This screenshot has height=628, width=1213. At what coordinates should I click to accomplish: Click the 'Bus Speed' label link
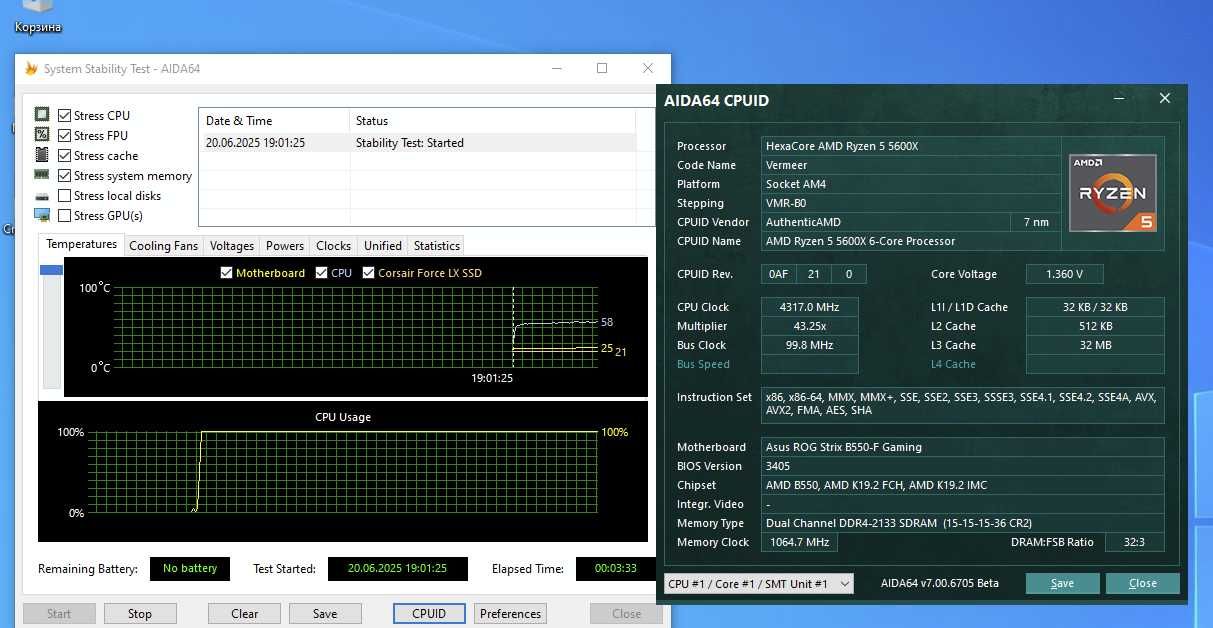pyautogui.click(x=703, y=364)
